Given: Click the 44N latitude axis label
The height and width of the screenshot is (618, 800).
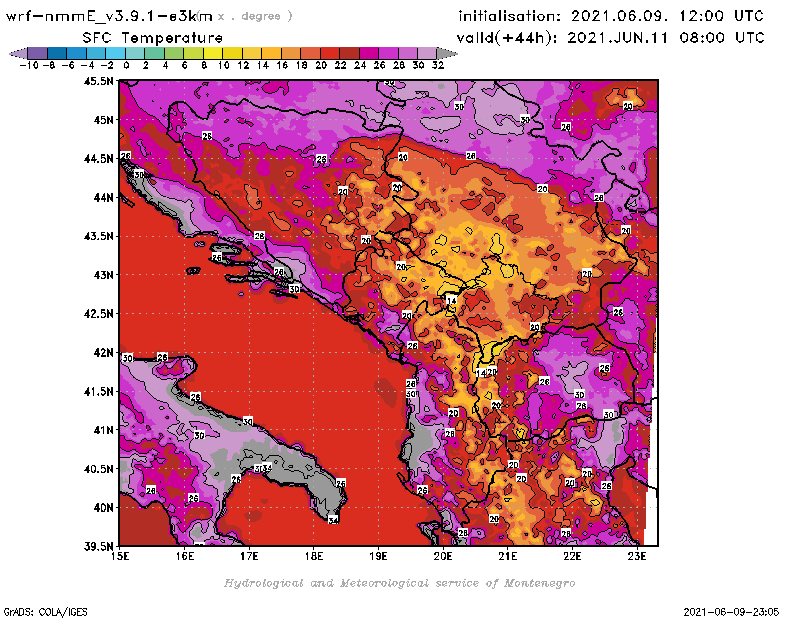Looking at the screenshot, I should click(103, 197).
